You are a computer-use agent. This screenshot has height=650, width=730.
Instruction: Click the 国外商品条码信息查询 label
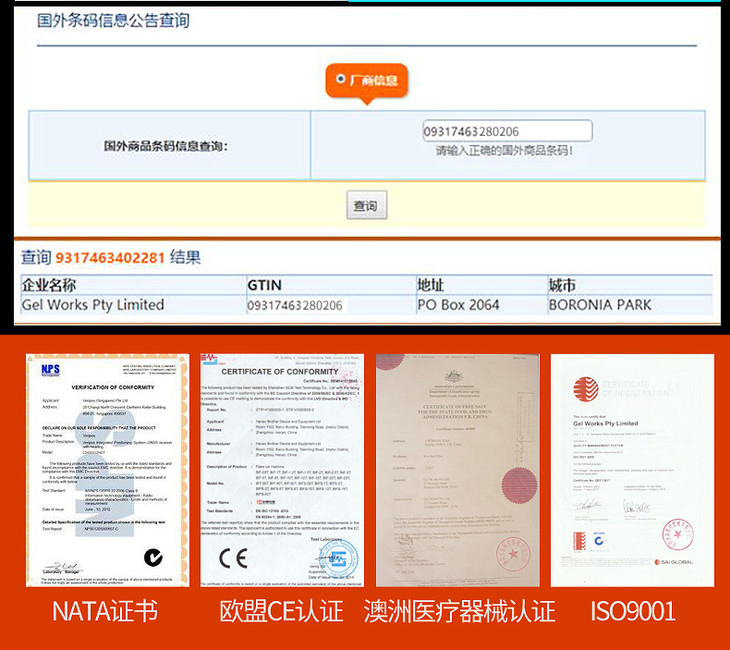pos(166,146)
